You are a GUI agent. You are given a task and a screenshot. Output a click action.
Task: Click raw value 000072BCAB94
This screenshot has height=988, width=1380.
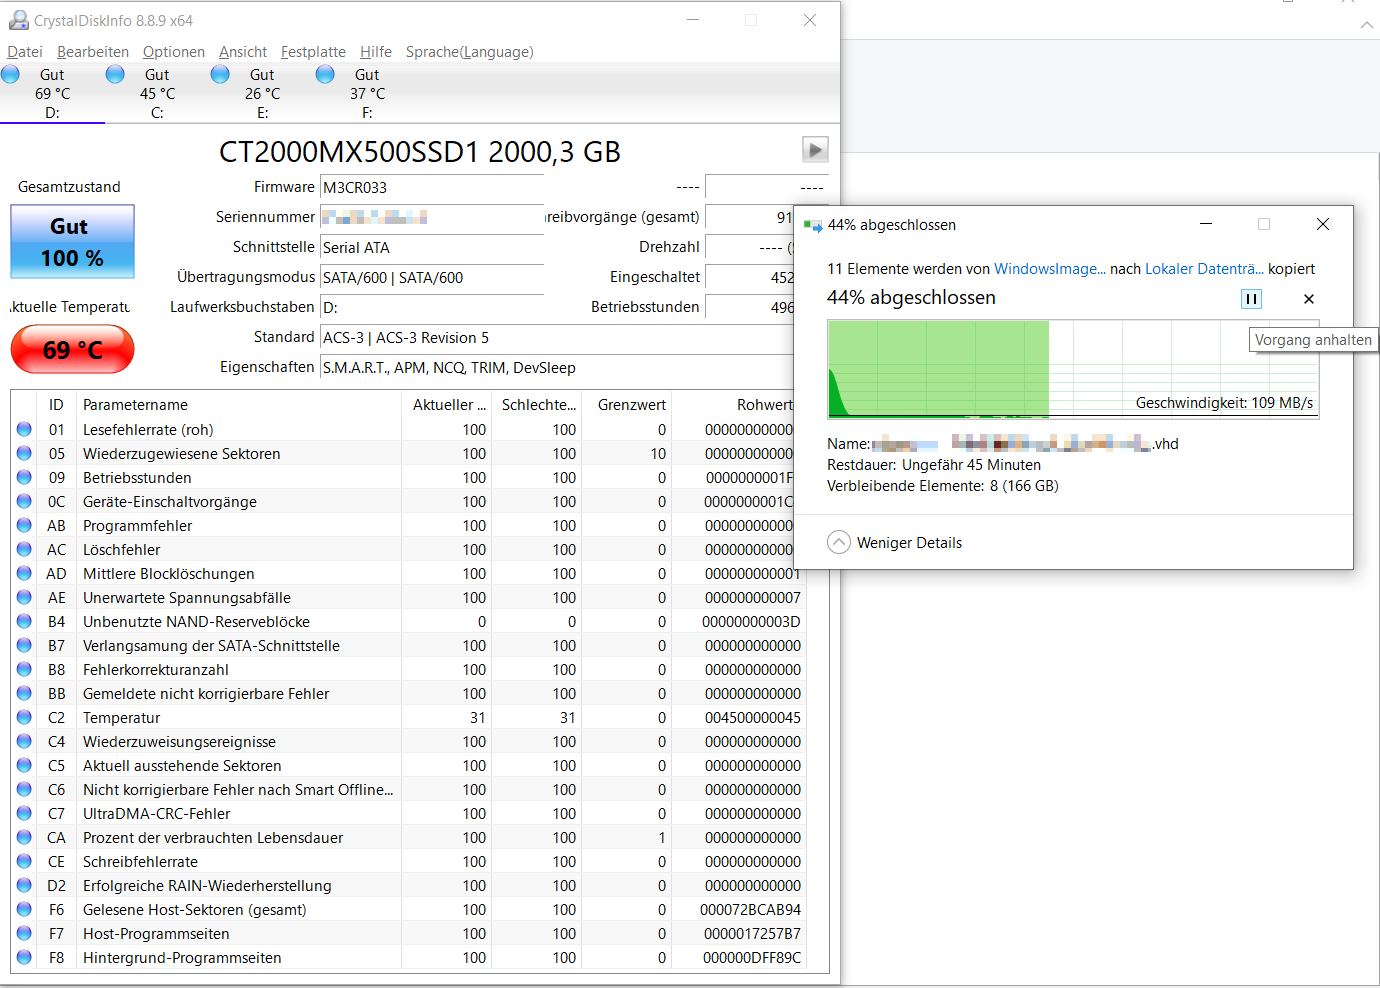coord(750,909)
